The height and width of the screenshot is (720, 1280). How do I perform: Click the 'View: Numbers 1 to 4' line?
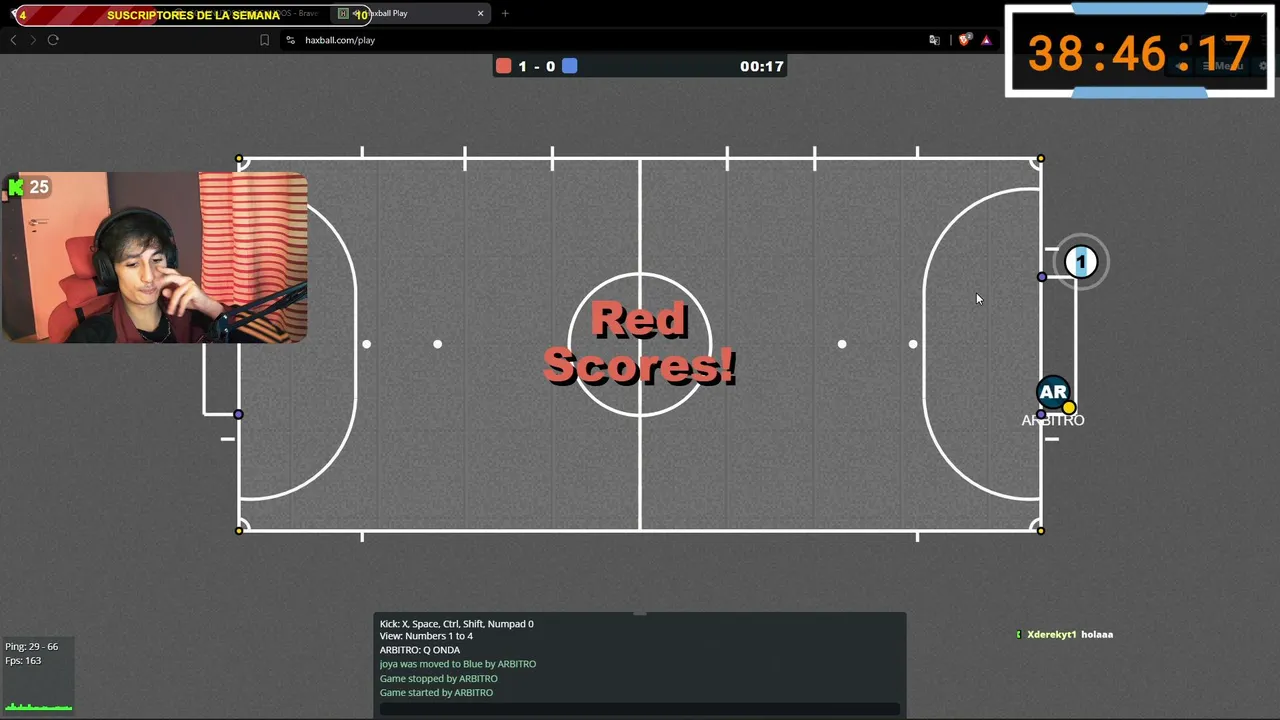coord(426,636)
